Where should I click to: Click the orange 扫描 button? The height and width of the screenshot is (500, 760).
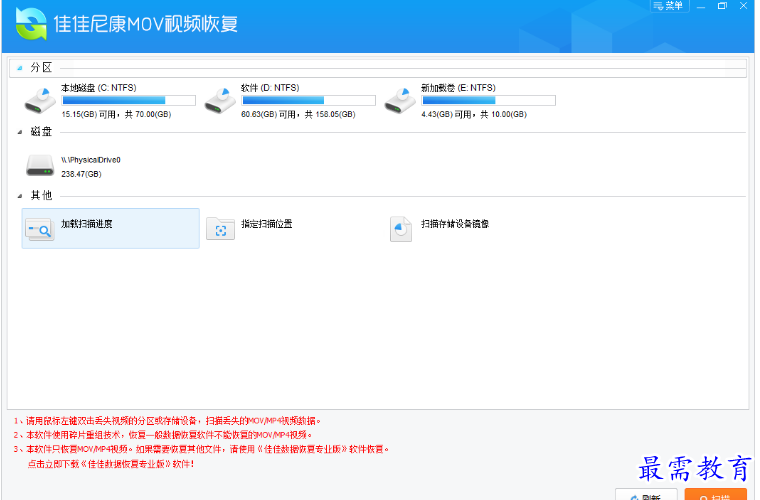pyautogui.click(x=715, y=495)
